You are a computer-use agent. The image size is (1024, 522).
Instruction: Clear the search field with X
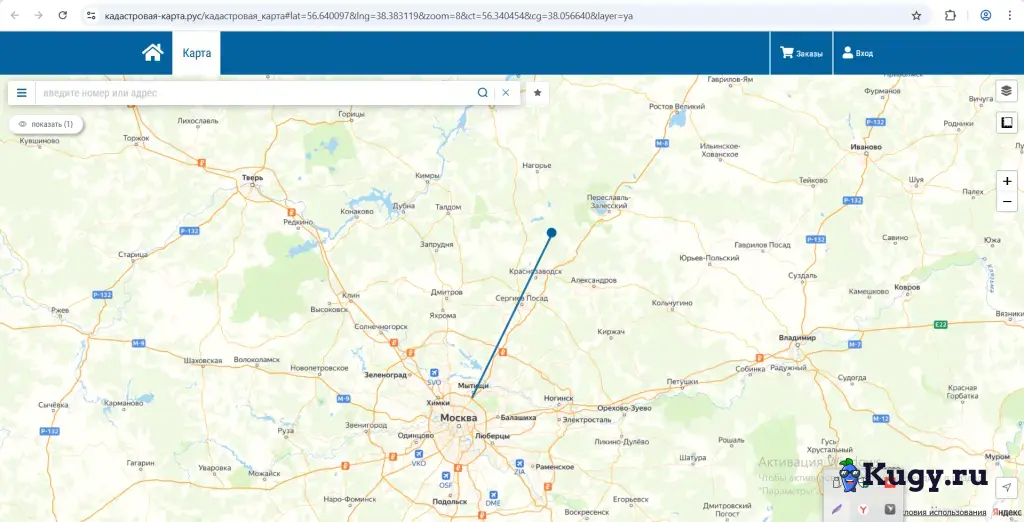[505, 93]
